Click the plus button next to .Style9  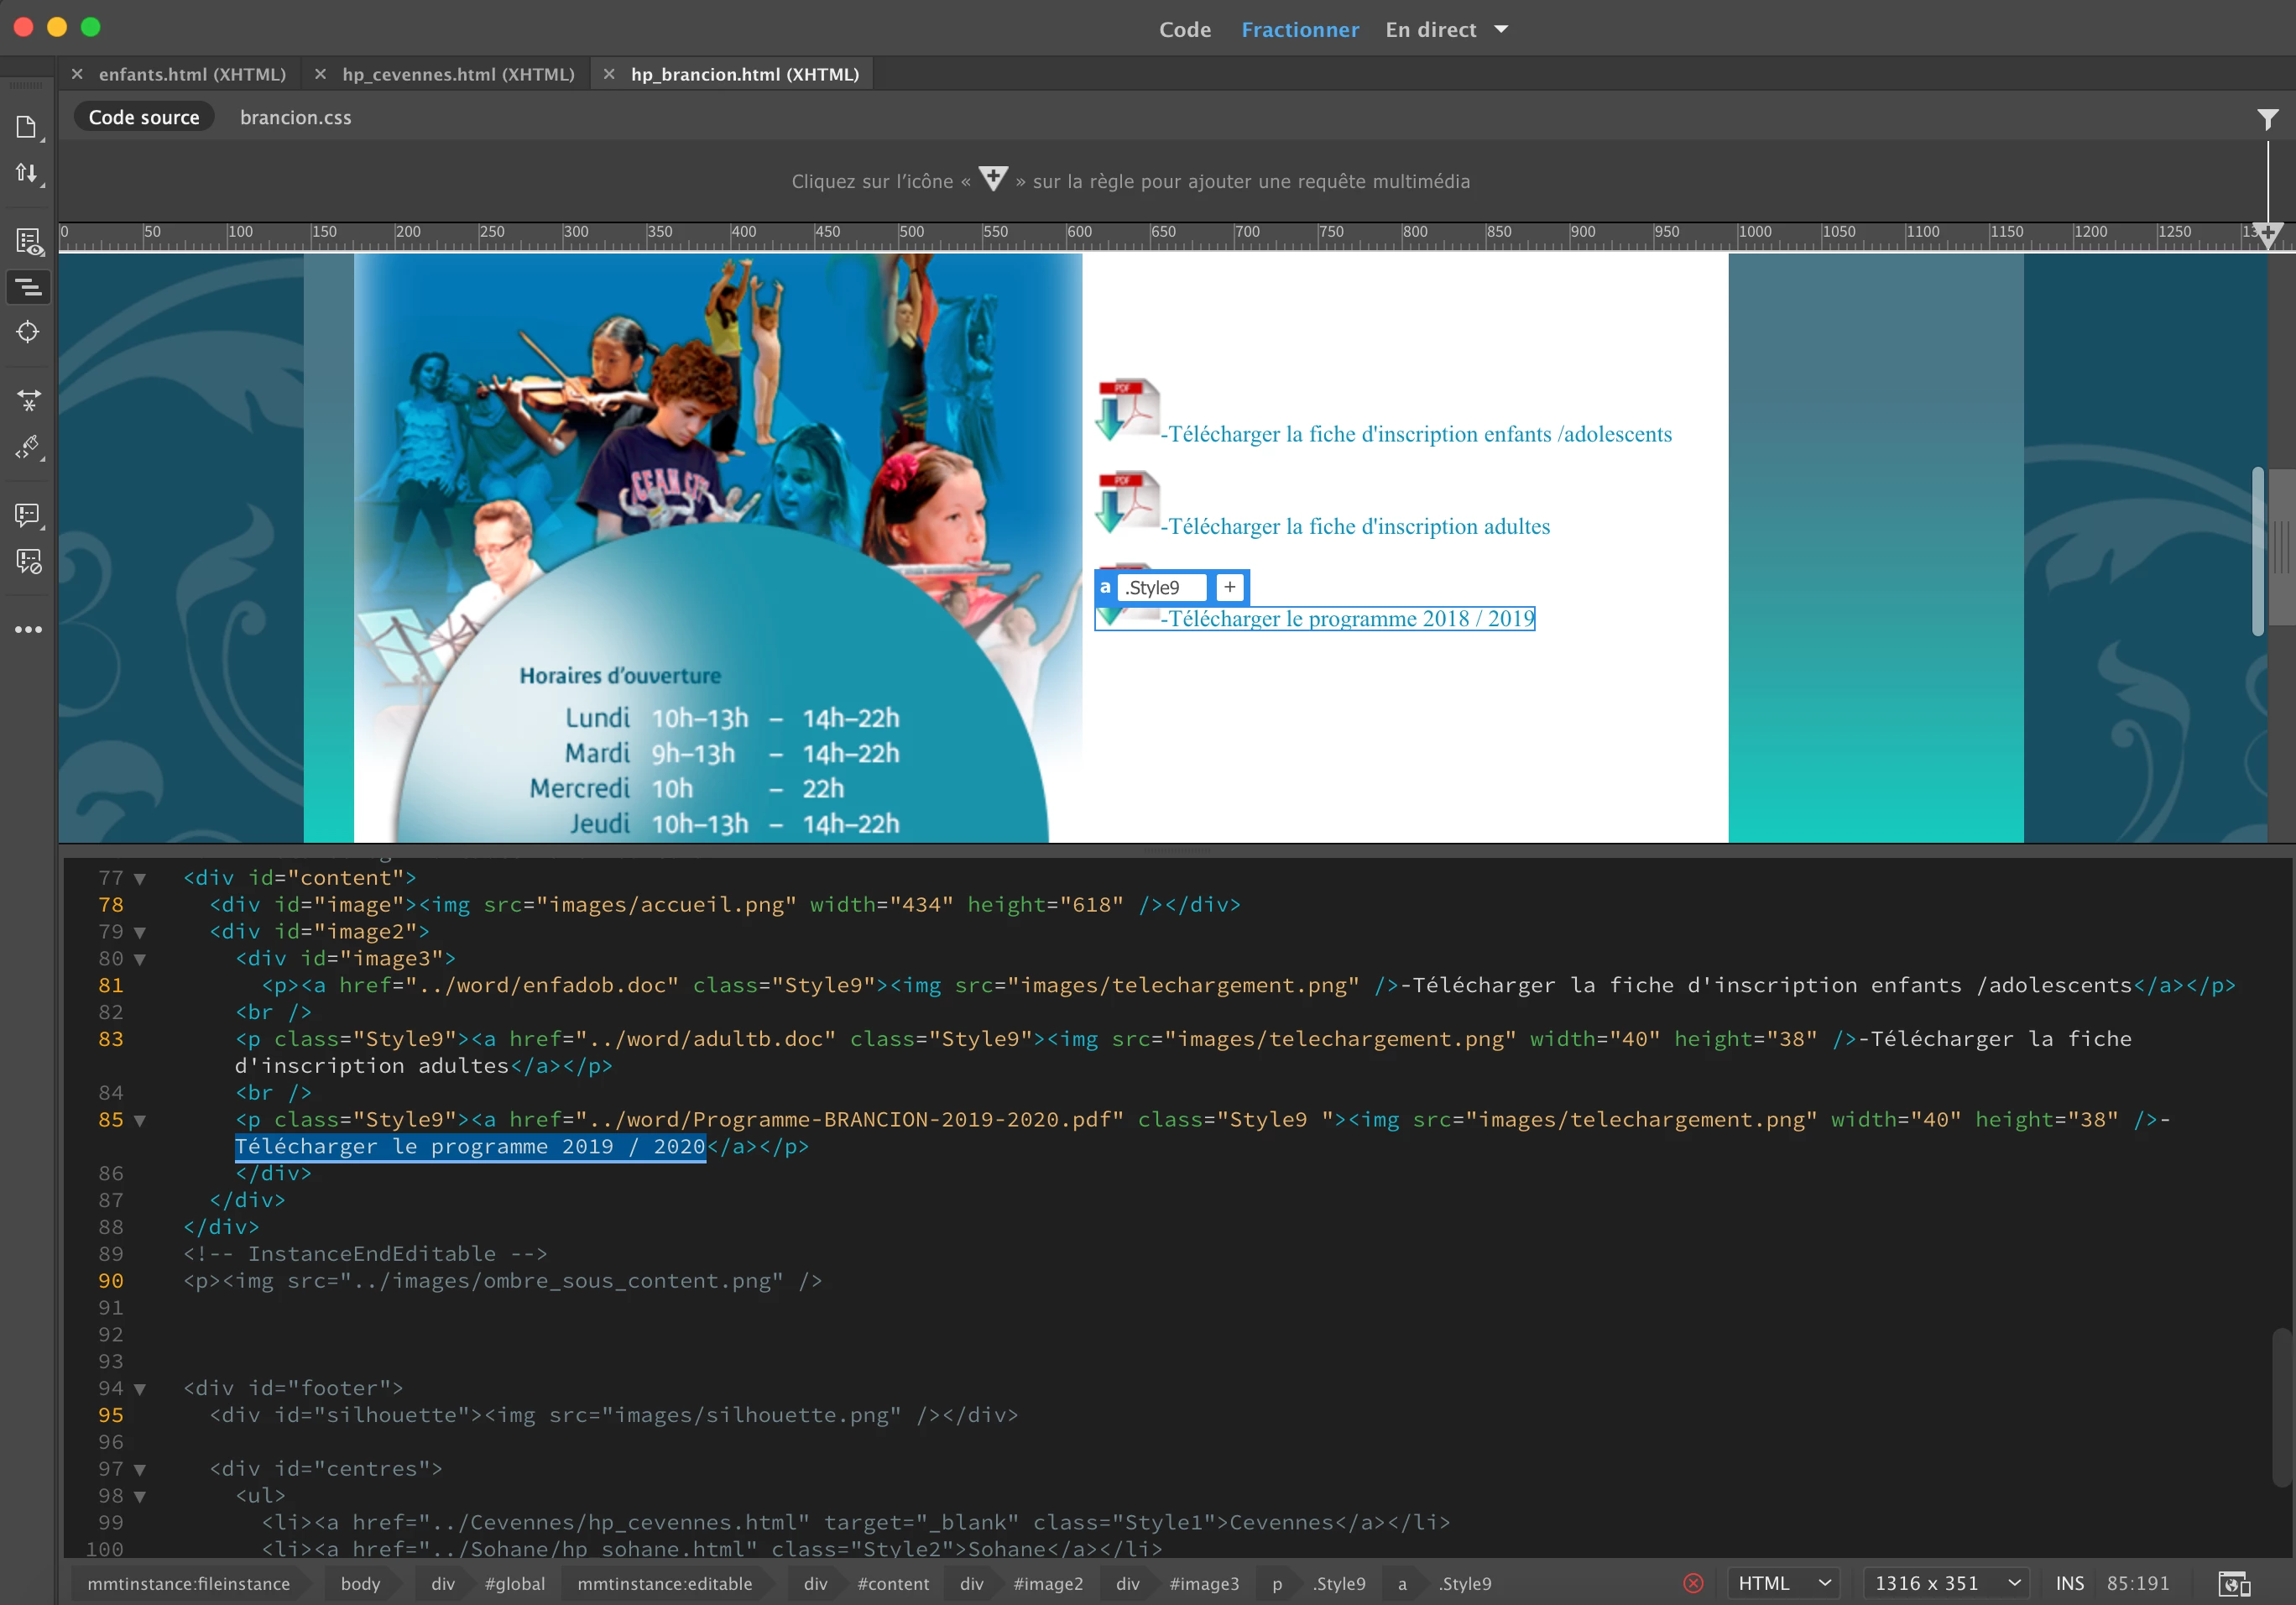[1229, 587]
